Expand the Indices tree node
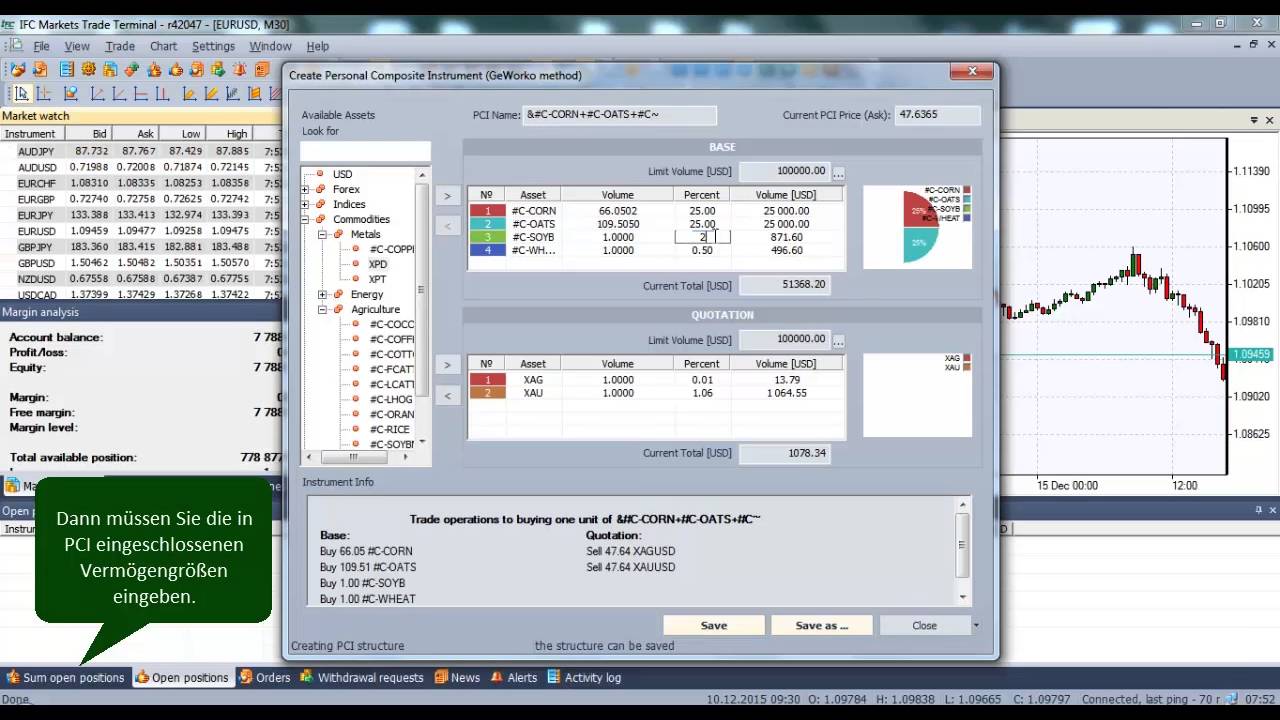1280x720 pixels. pyautogui.click(x=306, y=204)
